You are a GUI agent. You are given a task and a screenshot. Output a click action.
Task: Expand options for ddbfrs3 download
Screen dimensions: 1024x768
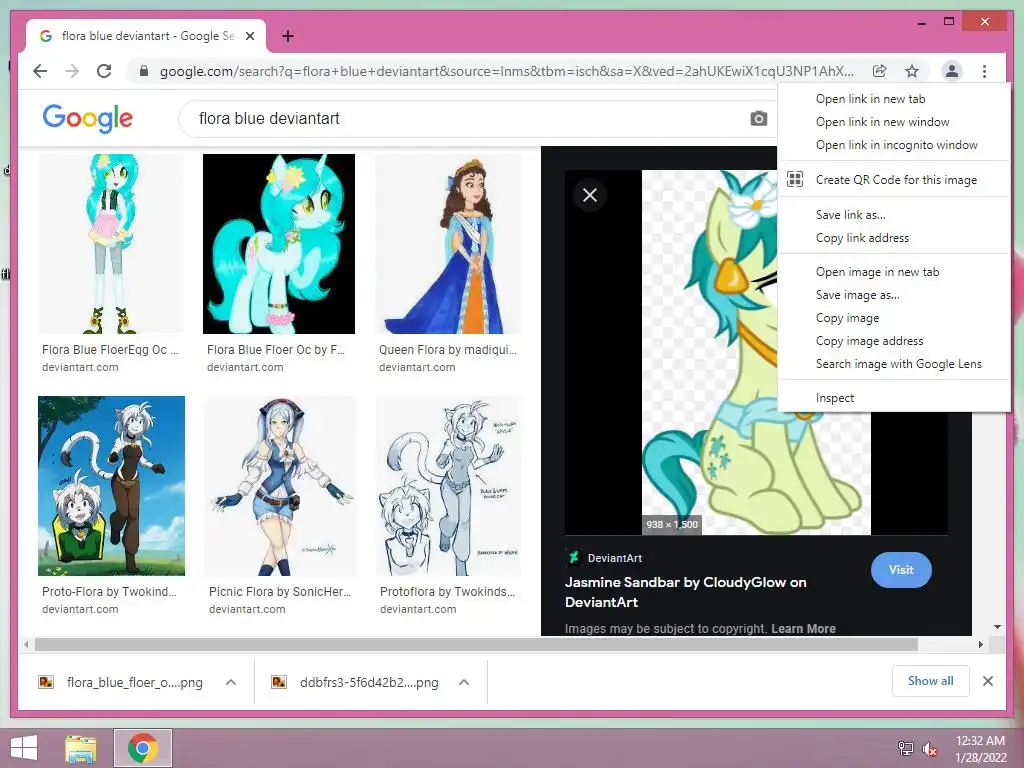click(x=464, y=682)
